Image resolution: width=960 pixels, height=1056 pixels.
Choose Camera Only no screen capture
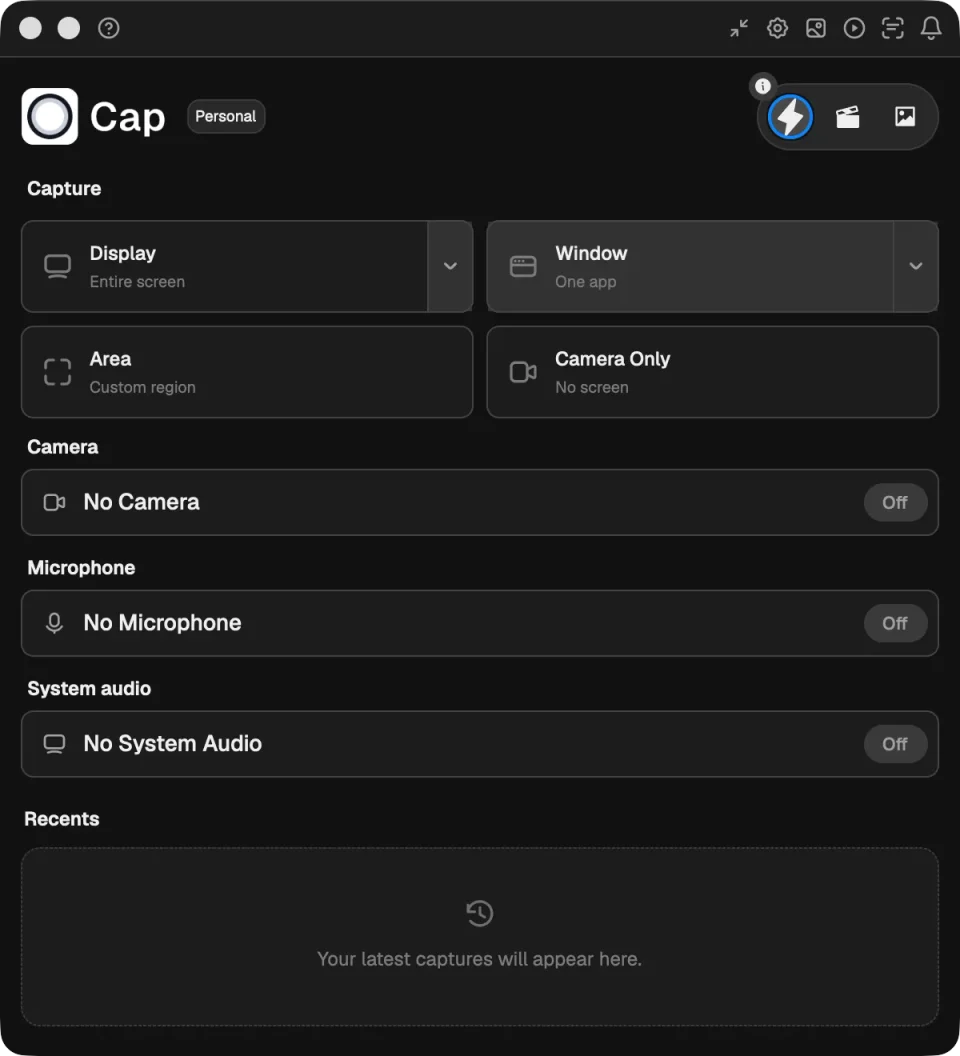tap(713, 372)
